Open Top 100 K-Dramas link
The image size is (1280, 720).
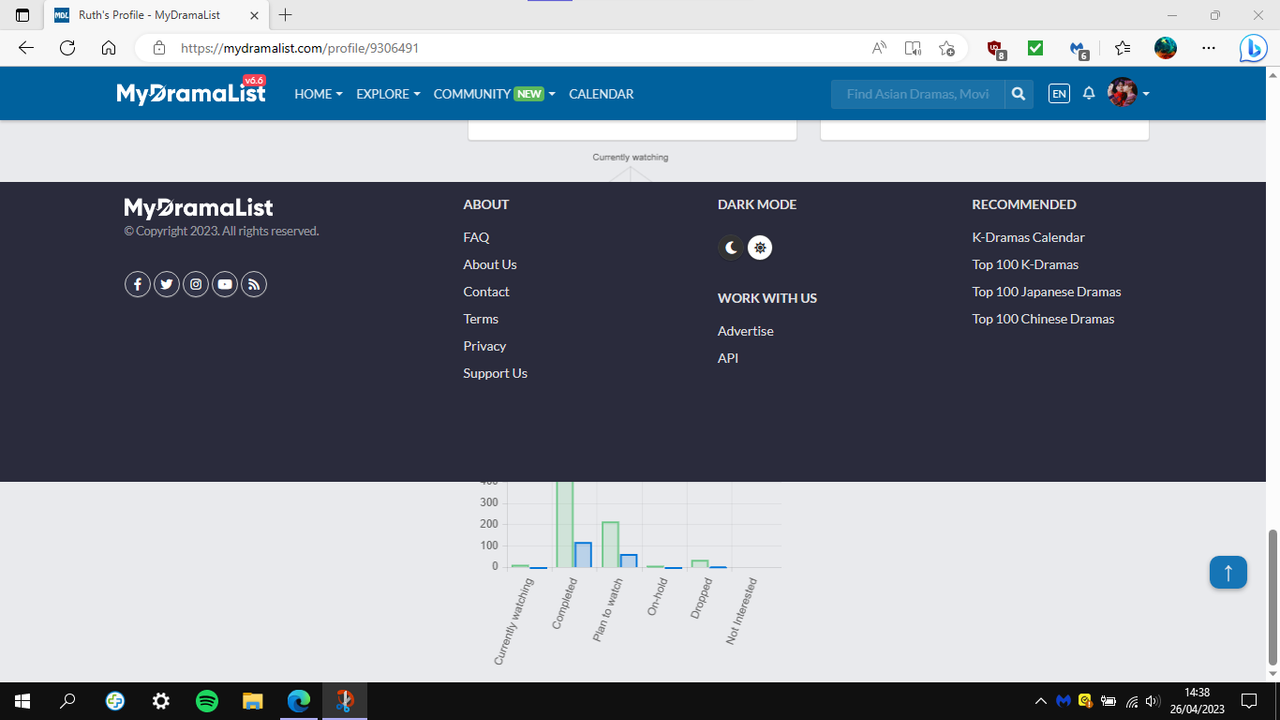1025,264
